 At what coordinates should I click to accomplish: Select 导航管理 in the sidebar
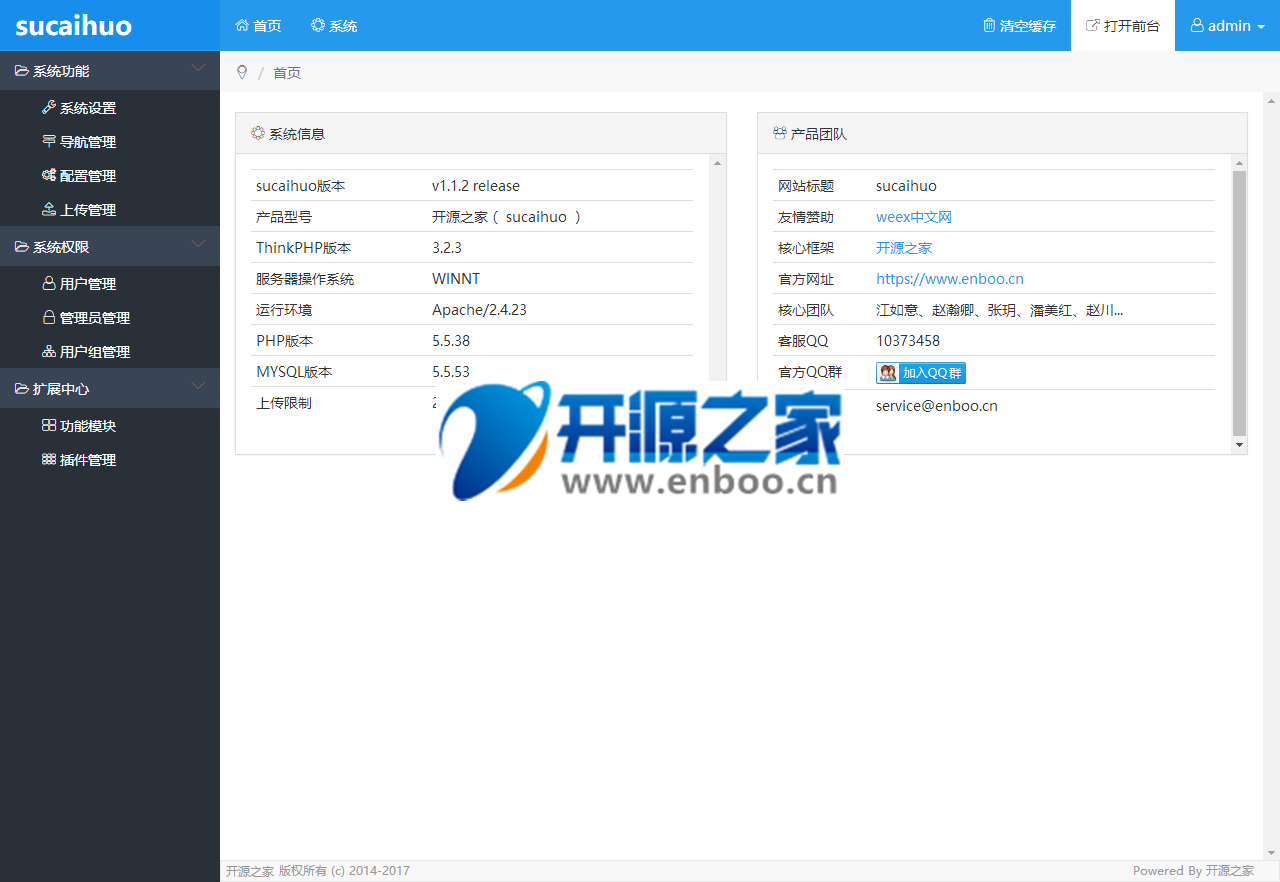tap(110, 141)
